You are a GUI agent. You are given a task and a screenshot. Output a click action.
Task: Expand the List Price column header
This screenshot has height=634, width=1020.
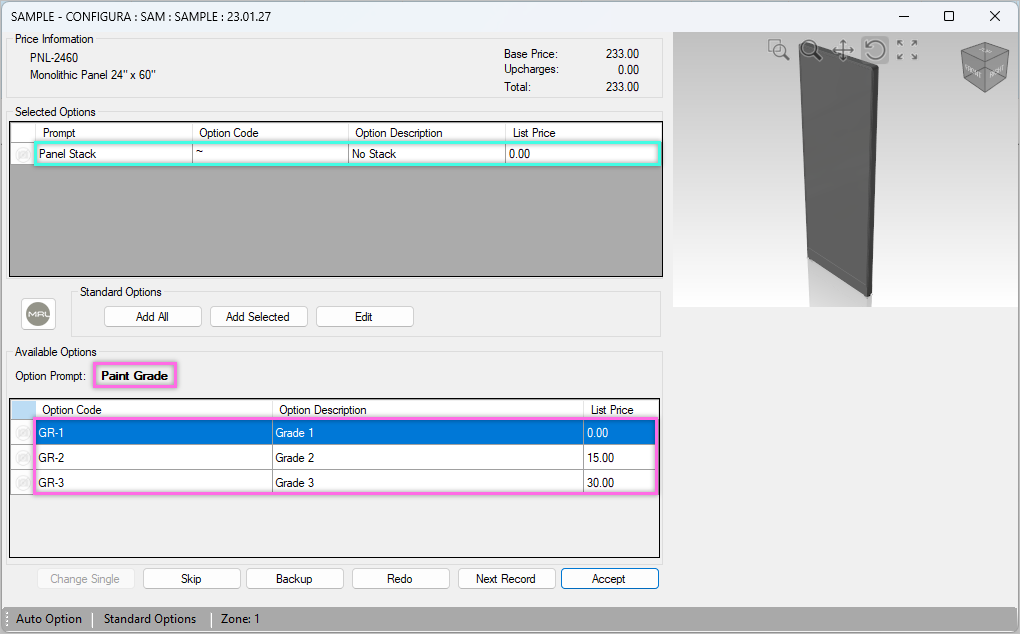618,409
